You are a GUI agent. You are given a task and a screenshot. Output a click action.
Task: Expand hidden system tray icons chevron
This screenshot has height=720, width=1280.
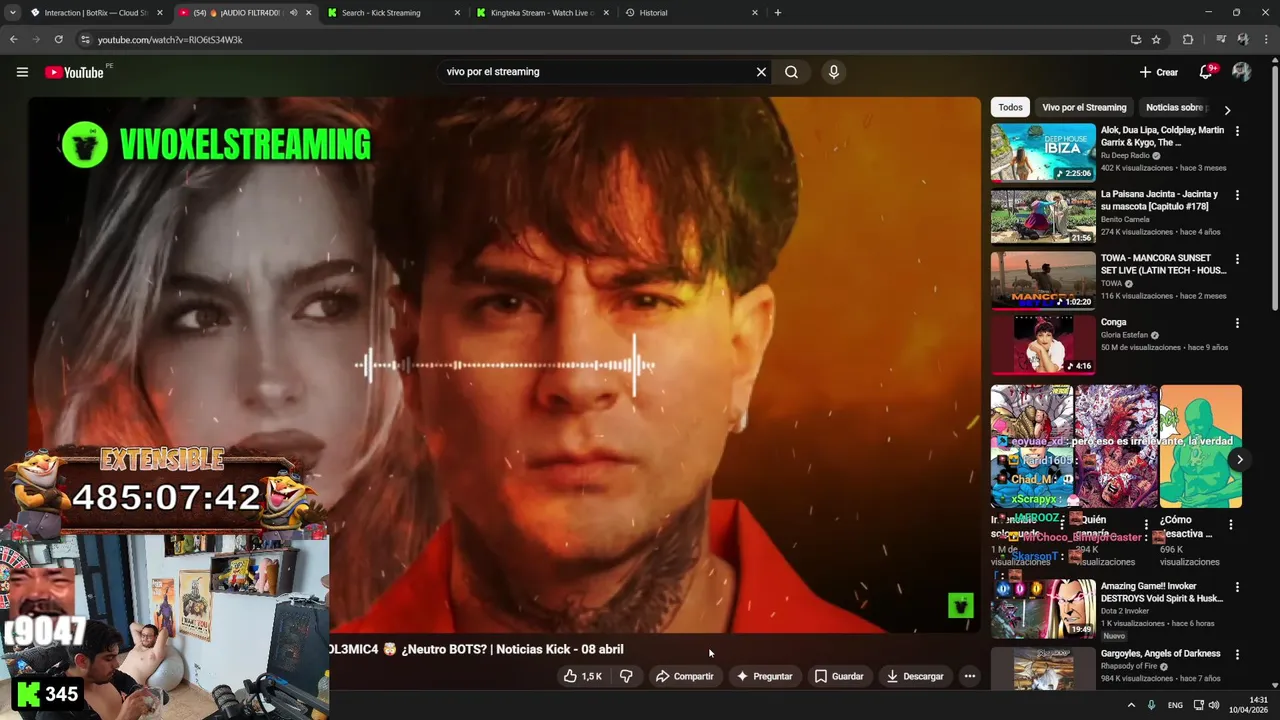pyautogui.click(x=1131, y=705)
